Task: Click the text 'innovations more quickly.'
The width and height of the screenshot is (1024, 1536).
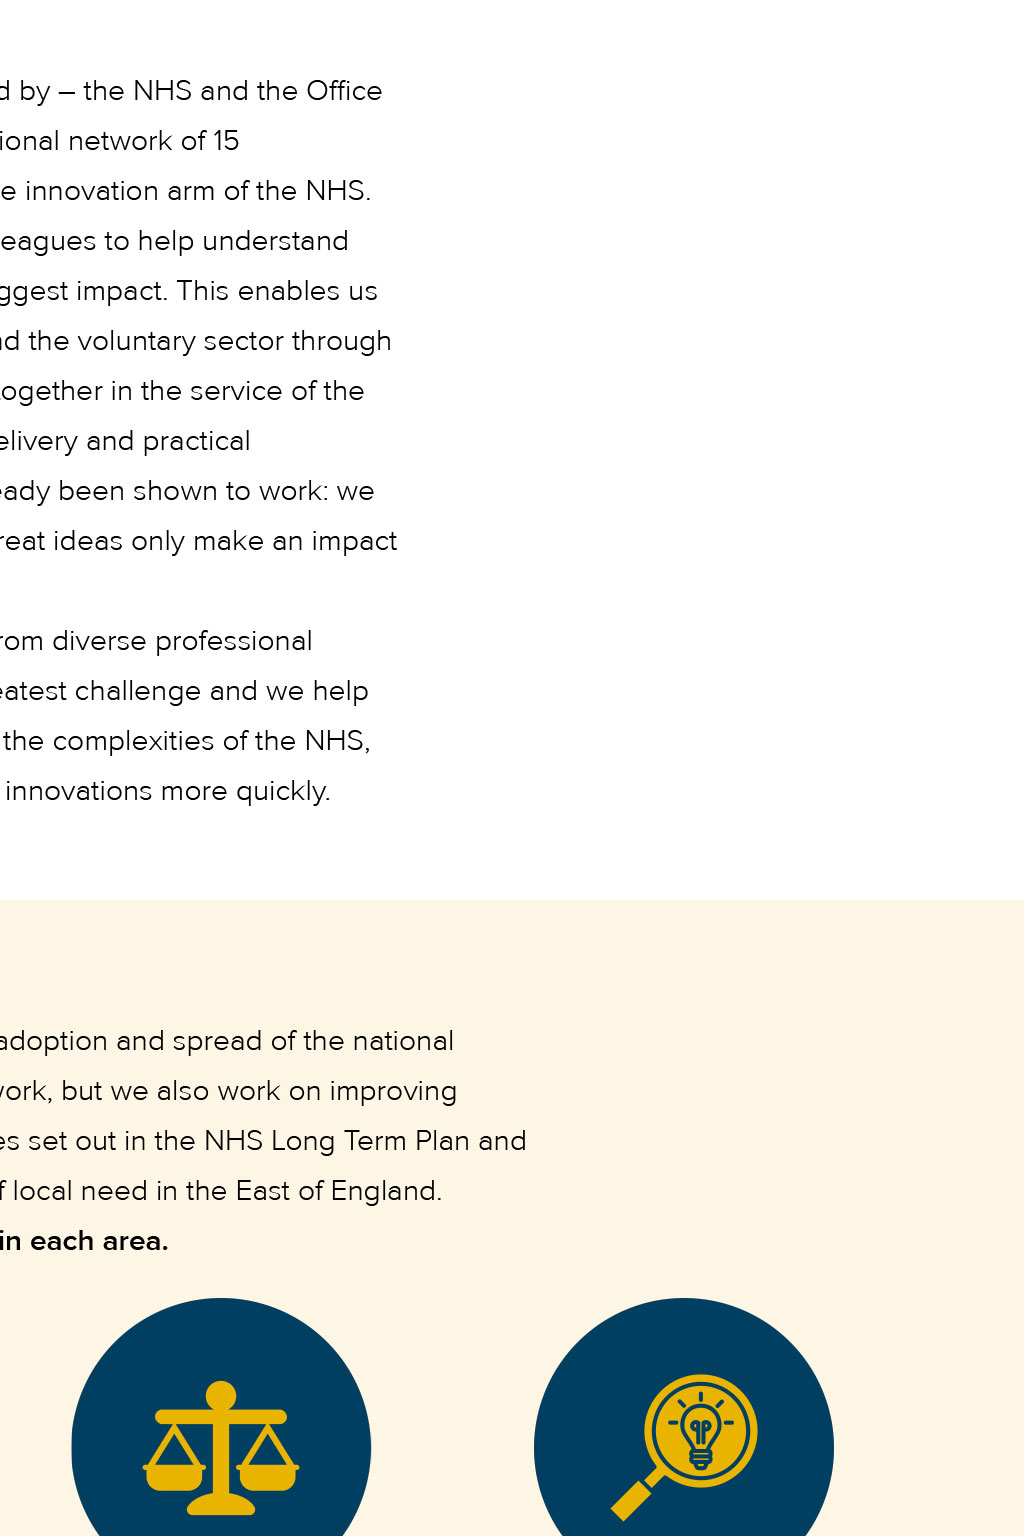Action: pyautogui.click(x=168, y=791)
